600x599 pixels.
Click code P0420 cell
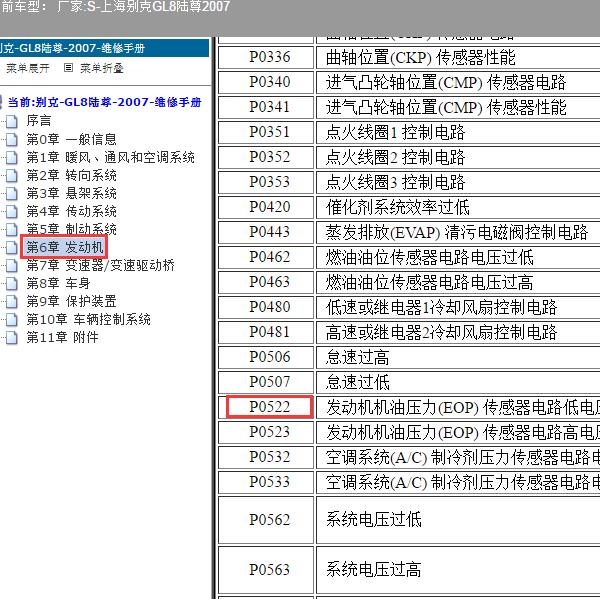266,207
